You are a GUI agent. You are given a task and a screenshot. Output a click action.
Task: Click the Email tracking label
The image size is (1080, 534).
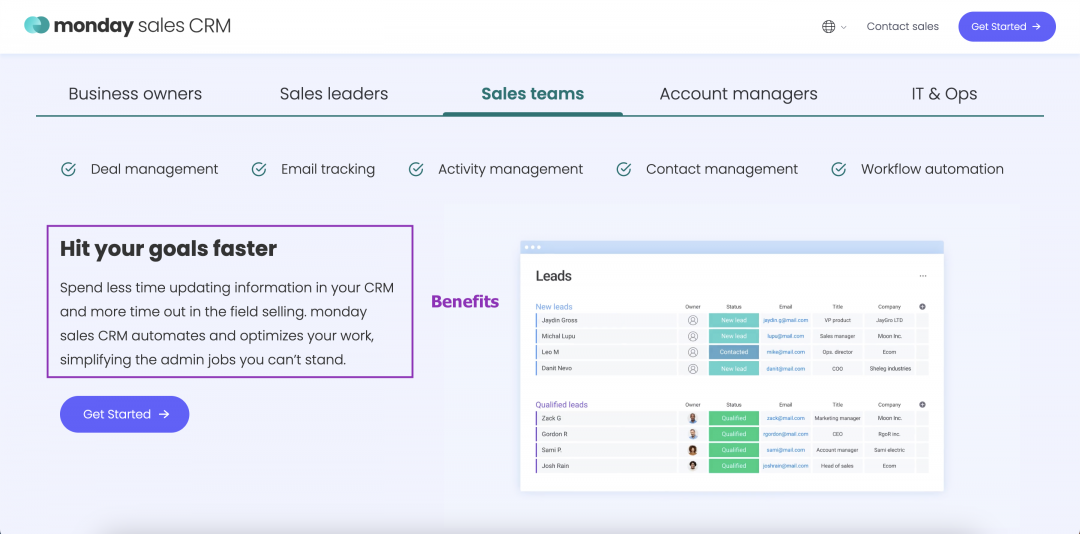(328, 169)
